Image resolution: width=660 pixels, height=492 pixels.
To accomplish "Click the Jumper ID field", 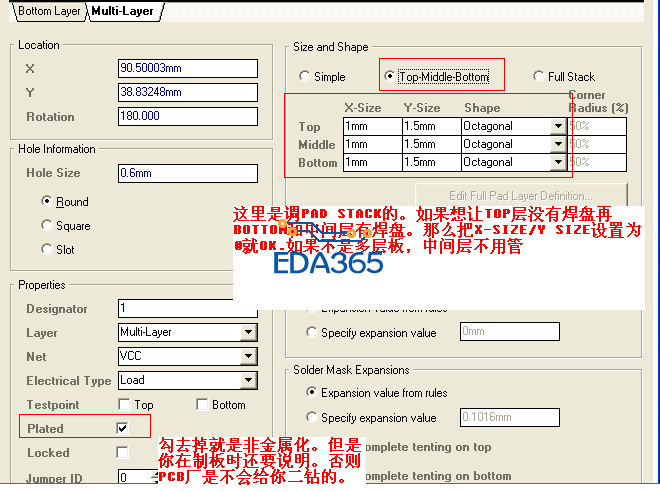I will (x=135, y=477).
